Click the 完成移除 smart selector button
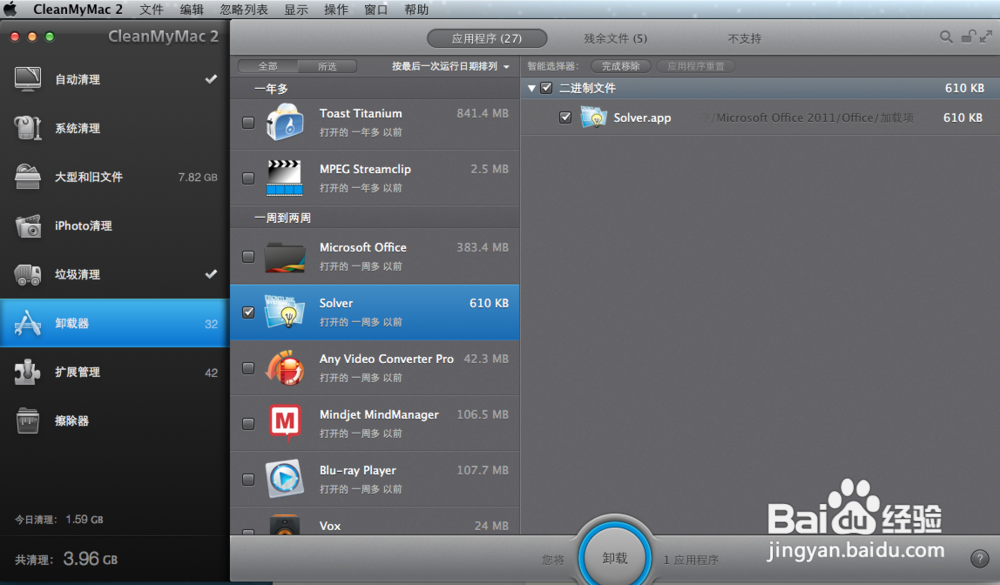The height and width of the screenshot is (585, 1000). [x=621, y=66]
